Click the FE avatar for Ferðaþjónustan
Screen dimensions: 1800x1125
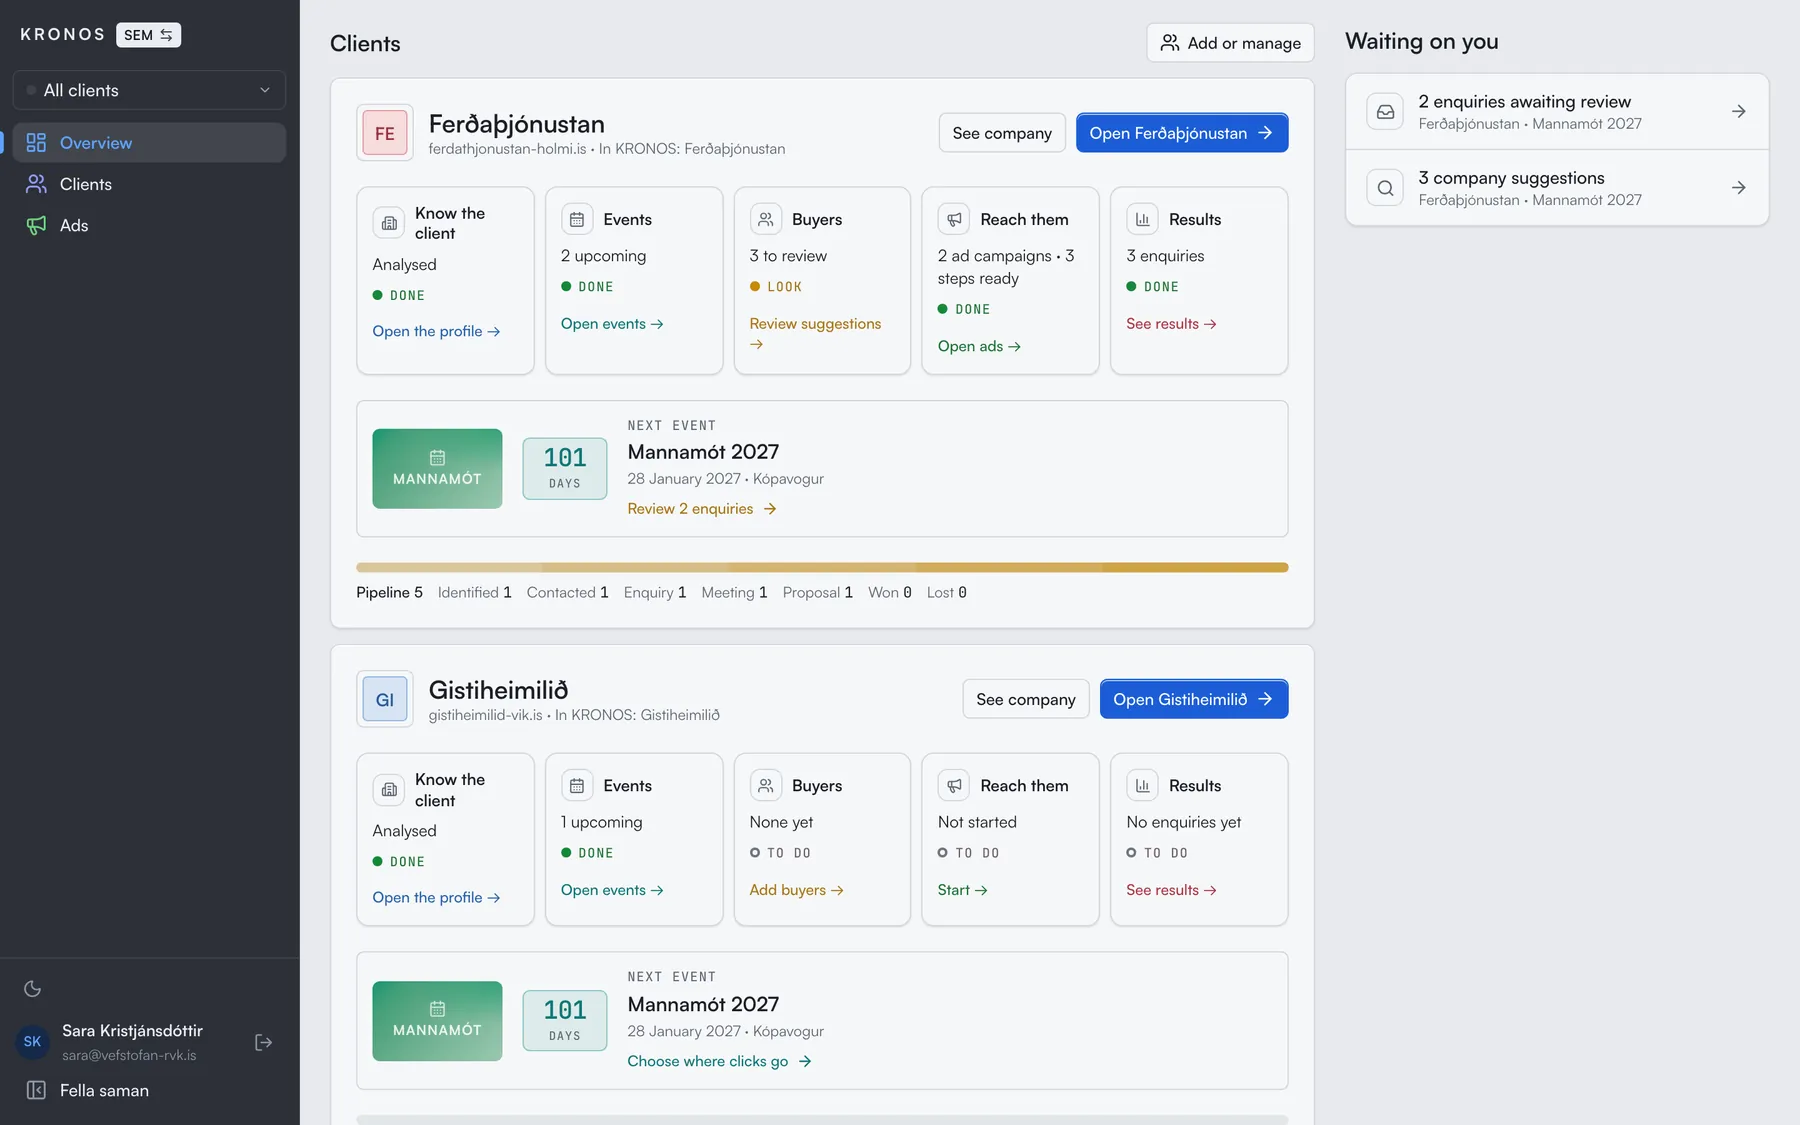pyautogui.click(x=385, y=133)
